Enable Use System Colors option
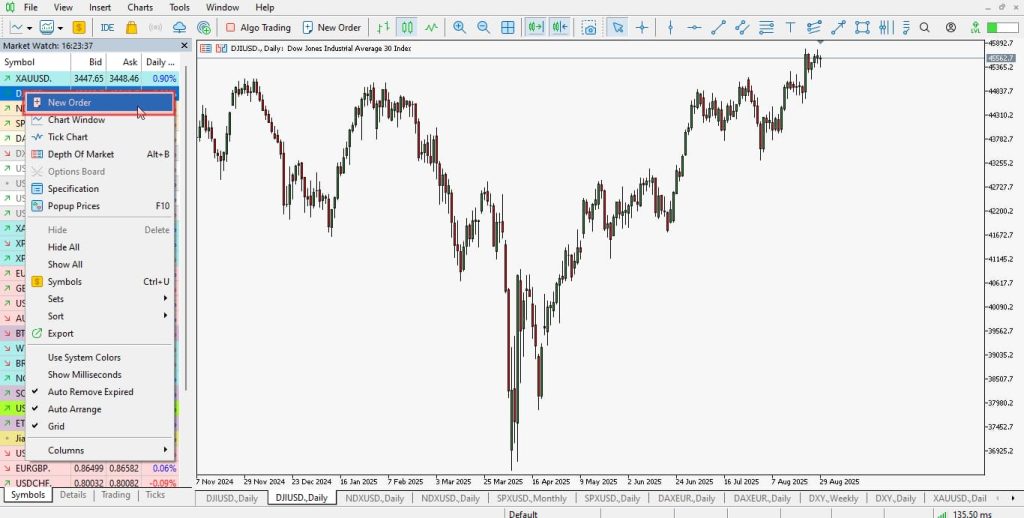This screenshot has width=1024, height=518. coord(100,357)
